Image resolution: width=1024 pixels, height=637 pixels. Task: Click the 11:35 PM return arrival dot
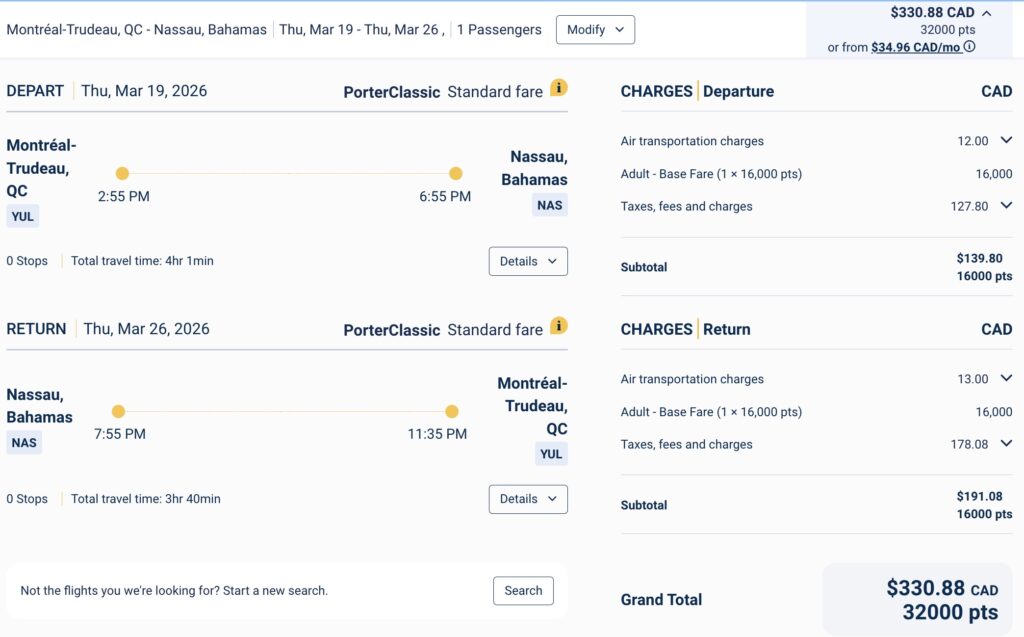pyautogui.click(x=452, y=411)
